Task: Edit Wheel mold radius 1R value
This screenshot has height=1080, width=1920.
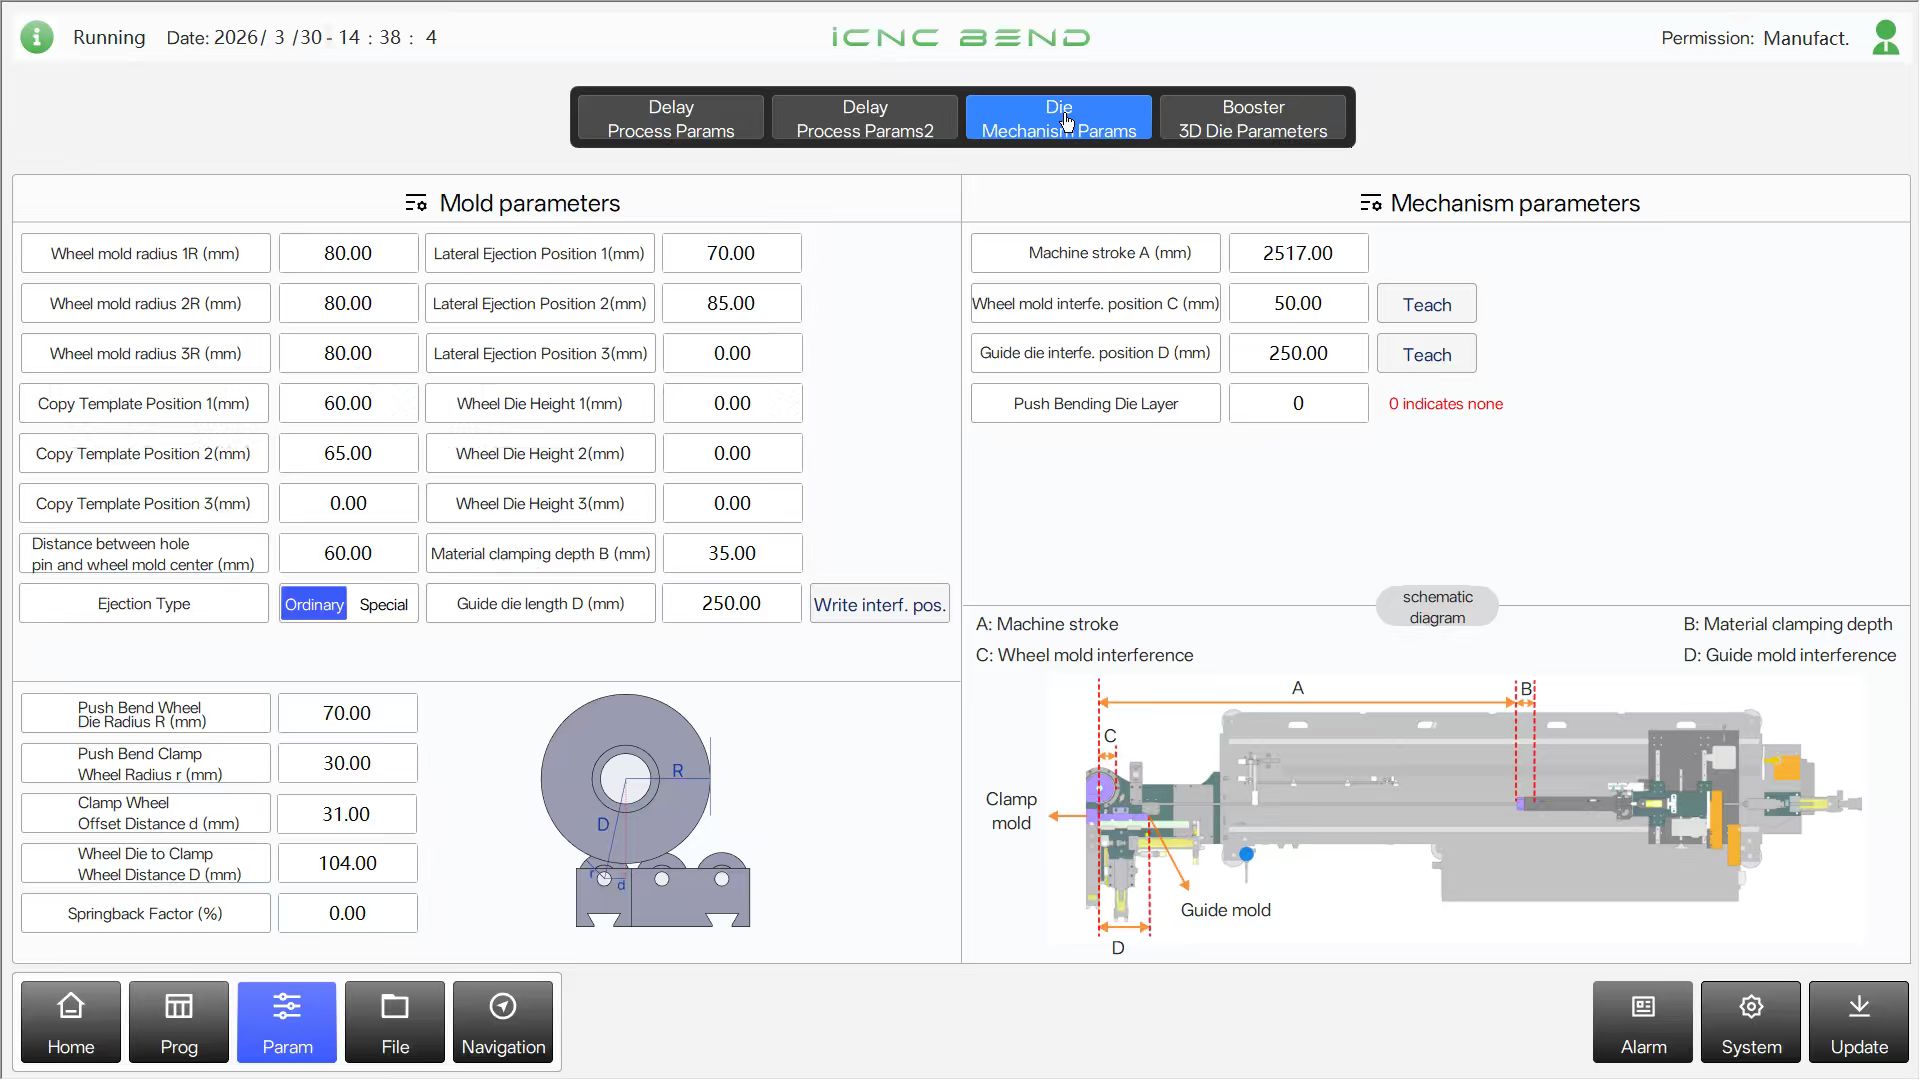Action: [348, 253]
